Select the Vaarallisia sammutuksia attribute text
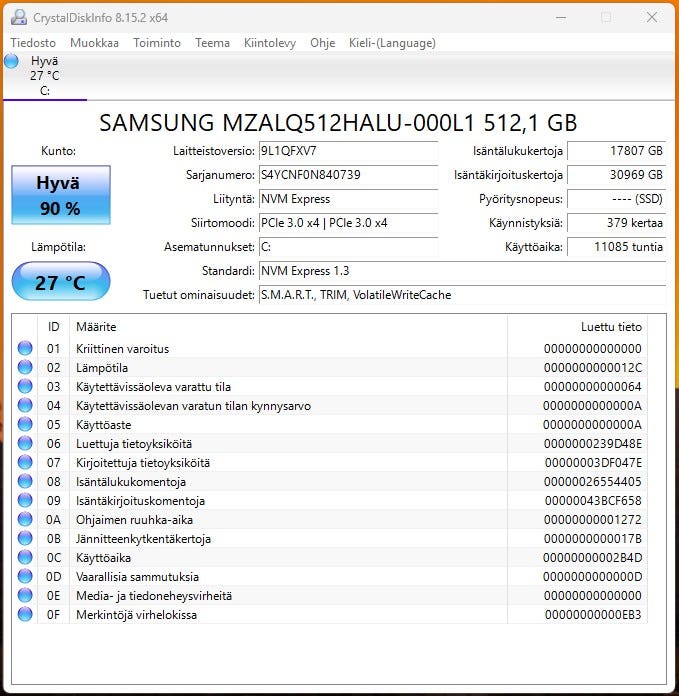The image size is (679, 696). coord(137,577)
